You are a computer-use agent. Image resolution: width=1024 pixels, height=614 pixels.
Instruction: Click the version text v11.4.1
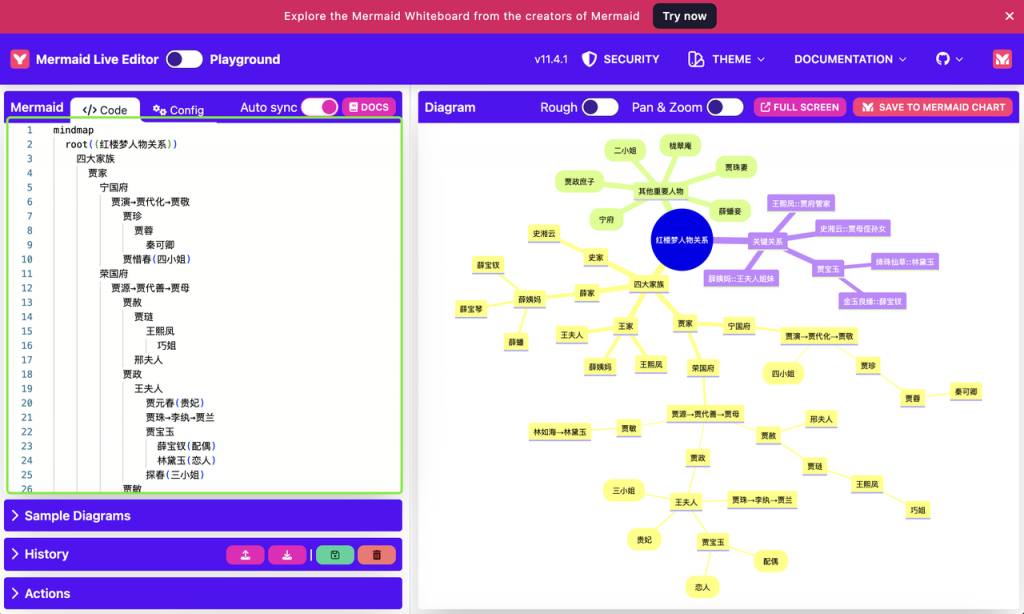[551, 59]
